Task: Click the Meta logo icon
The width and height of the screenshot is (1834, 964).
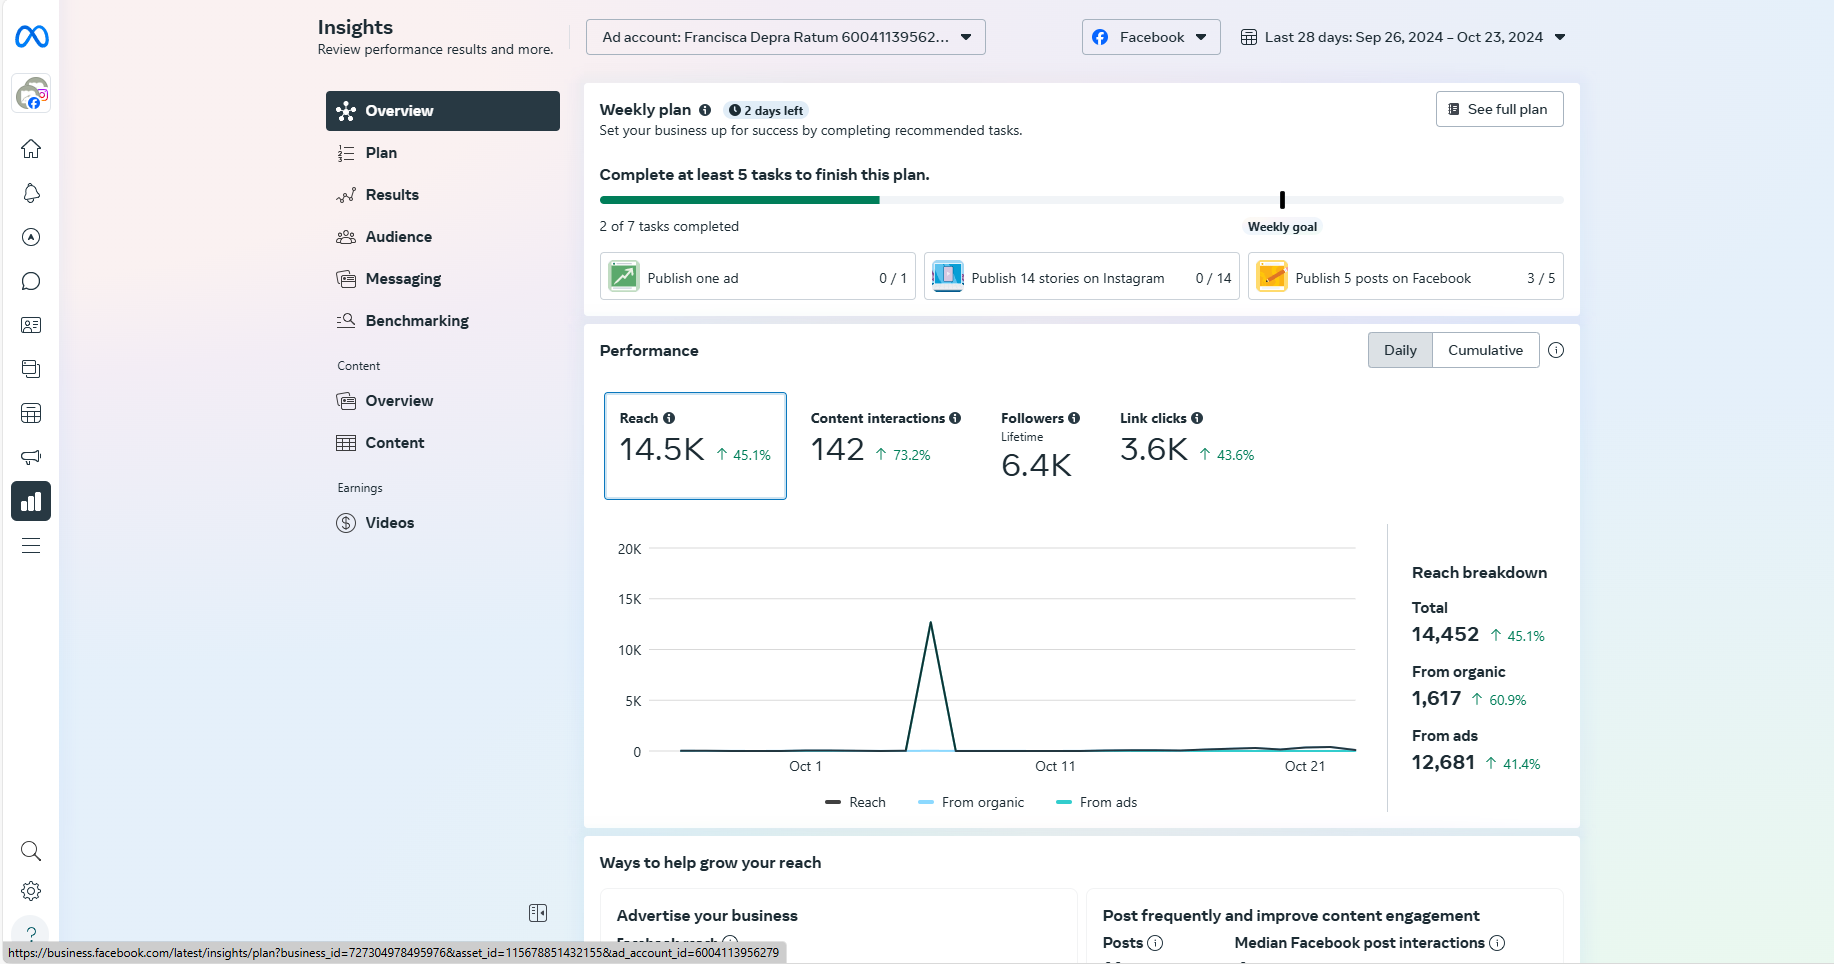Action: click(31, 37)
